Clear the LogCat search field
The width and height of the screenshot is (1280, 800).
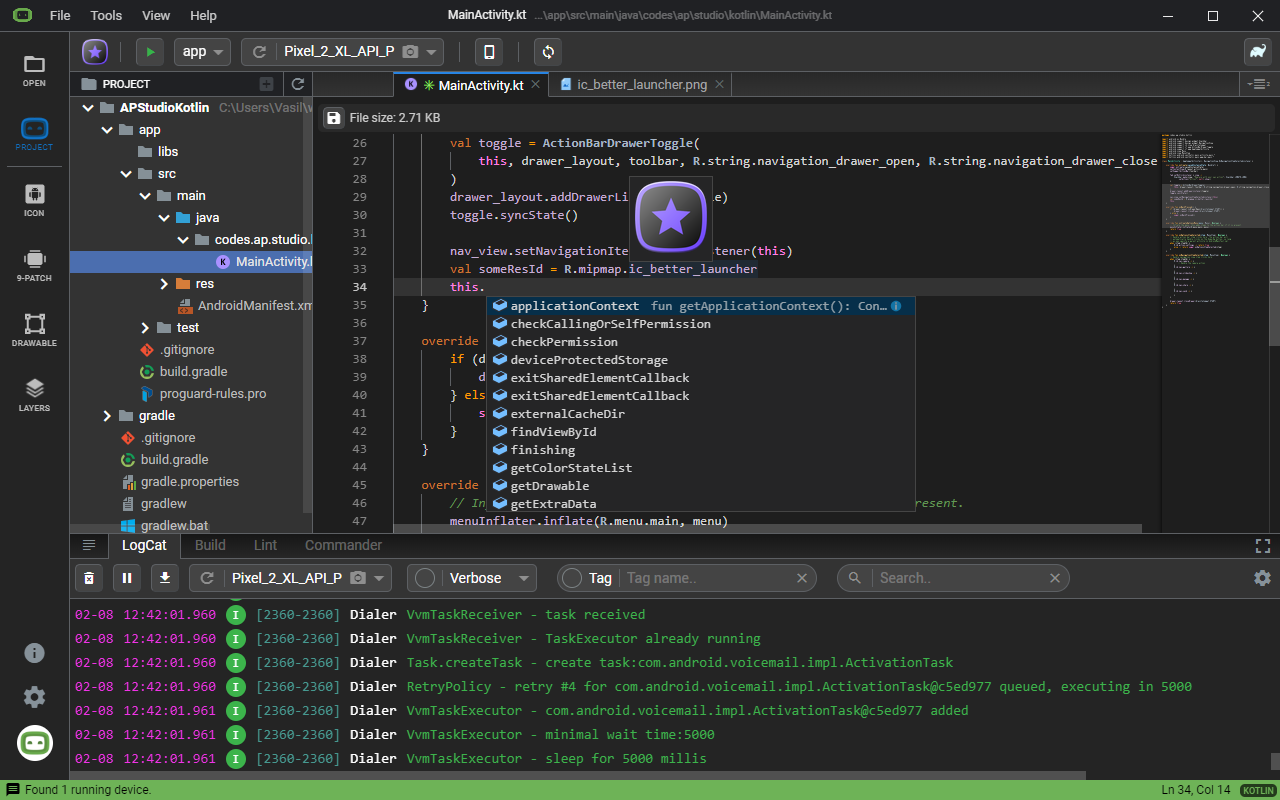pyautogui.click(x=1054, y=578)
